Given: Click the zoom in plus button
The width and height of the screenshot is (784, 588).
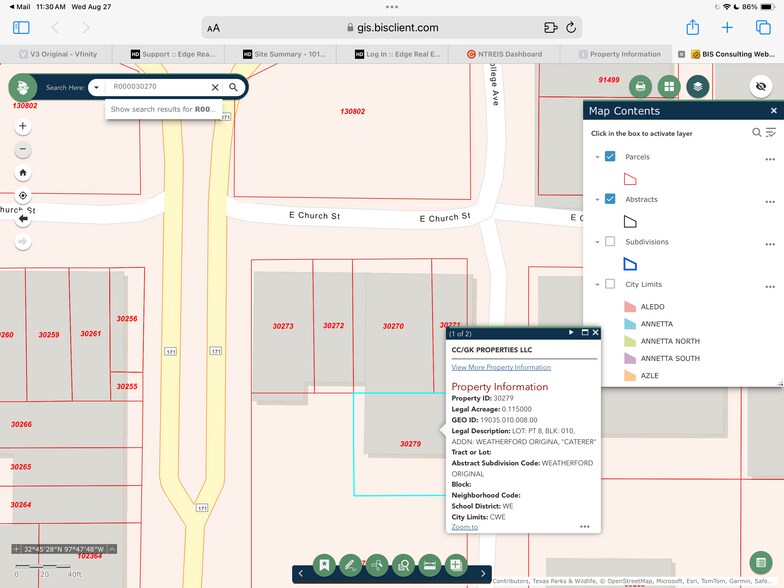Looking at the screenshot, I should point(23,127).
